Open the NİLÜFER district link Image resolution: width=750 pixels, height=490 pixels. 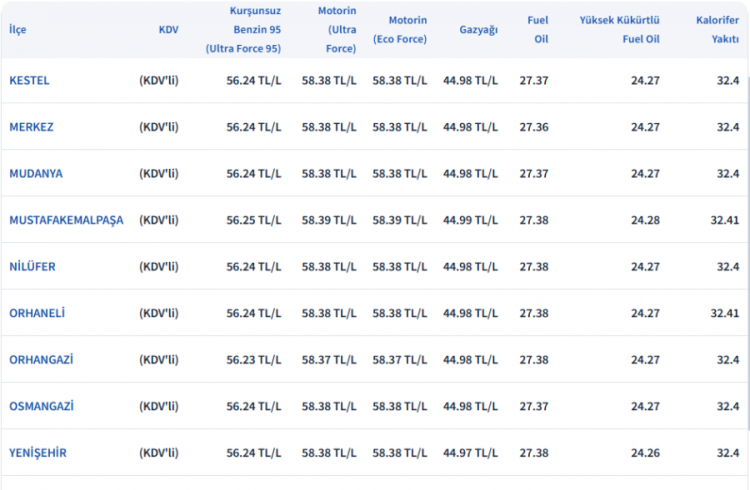(33, 267)
